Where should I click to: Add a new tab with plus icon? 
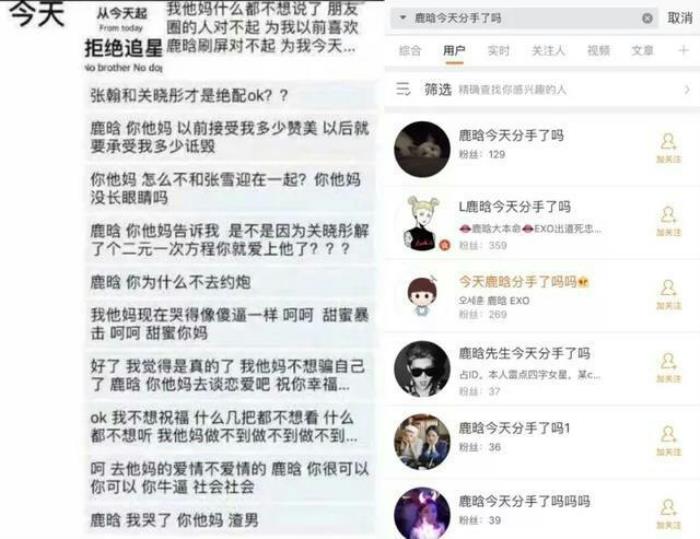coord(683,50)
